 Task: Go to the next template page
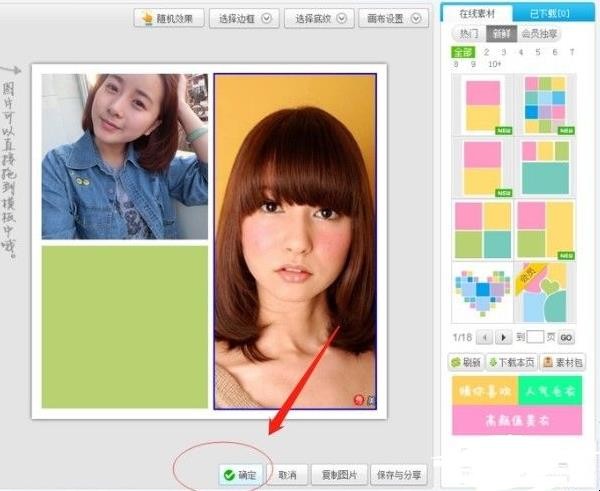click(x=504, y=338)
